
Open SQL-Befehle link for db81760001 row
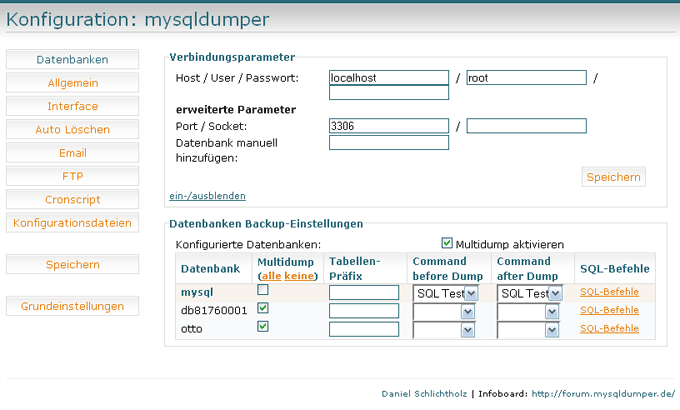[609, 310]
